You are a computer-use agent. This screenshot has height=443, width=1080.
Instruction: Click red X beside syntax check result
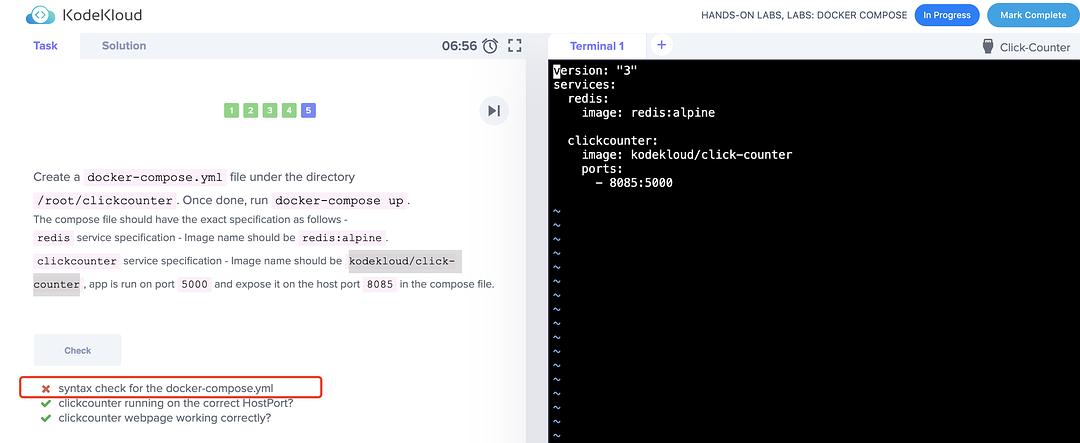(x=46, y=388)
